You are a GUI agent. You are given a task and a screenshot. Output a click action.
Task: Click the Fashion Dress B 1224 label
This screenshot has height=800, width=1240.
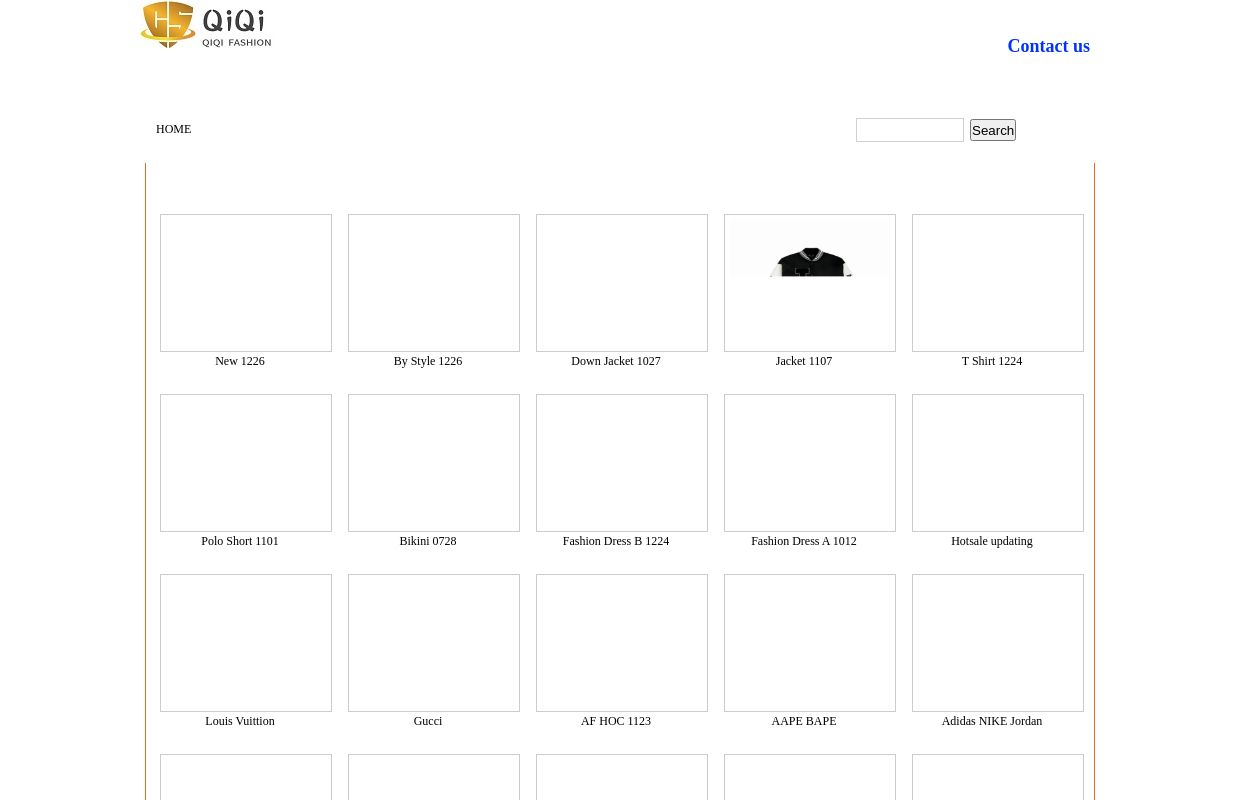click(x=616, y=541)
